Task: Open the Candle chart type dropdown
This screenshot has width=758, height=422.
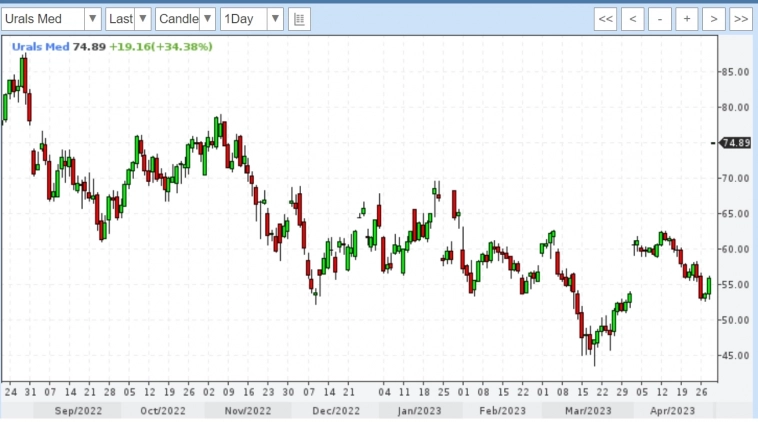Action: [206, 19]
